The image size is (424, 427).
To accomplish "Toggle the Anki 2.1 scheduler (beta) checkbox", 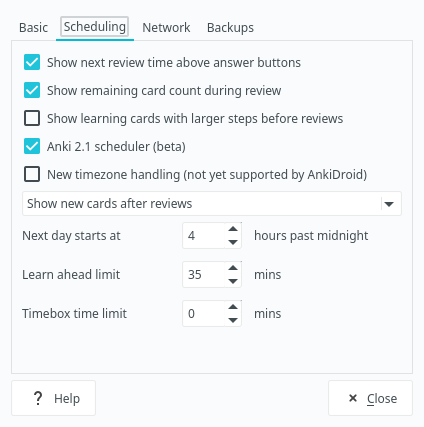I will 32,146.
